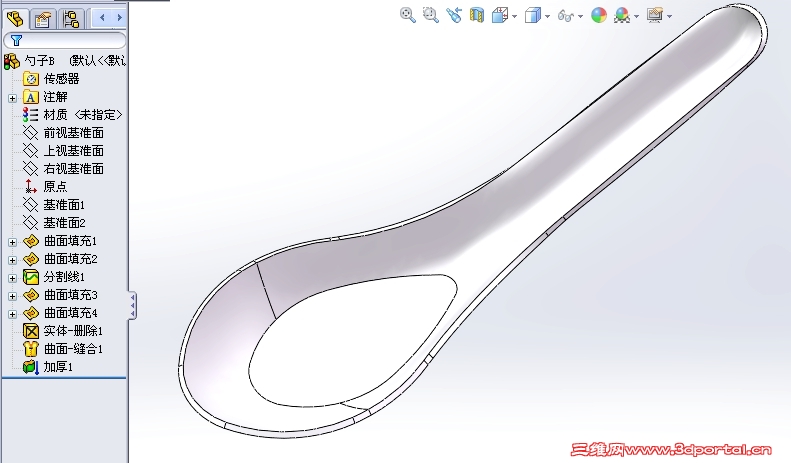Viewport: 791px width, 463px height.
Task: Select the 上视基准面 top plane
Action: click(x=74, y=151)
